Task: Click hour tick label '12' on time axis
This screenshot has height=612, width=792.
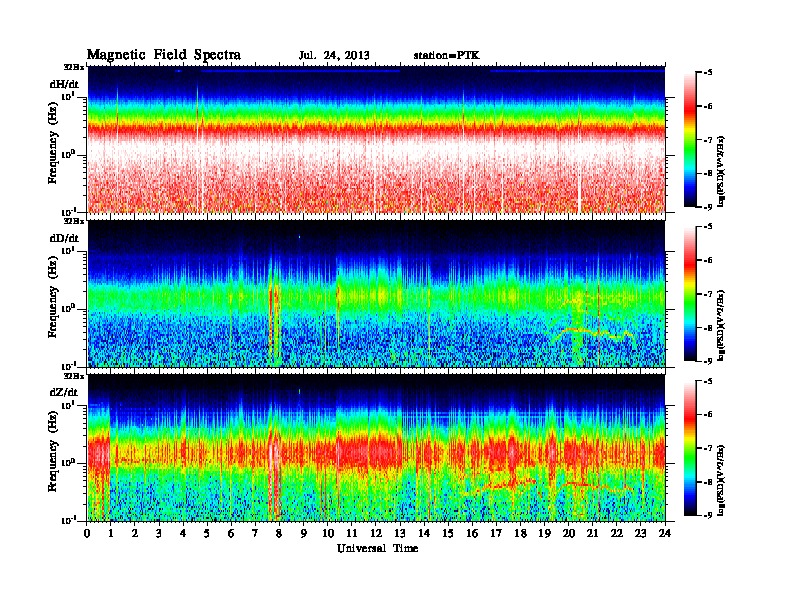Action: 376,533
